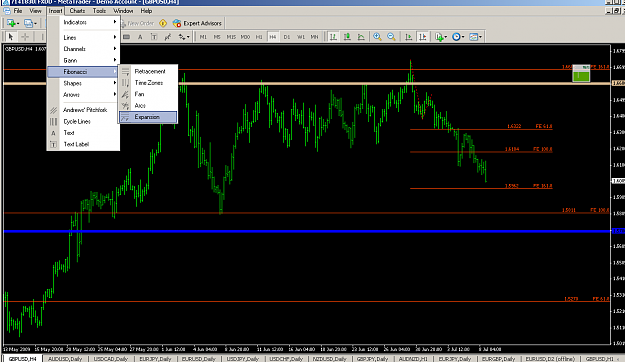Choose Text in the Insert menu
Viewport: 625px width, 362px height.
(x=83, y=133)
